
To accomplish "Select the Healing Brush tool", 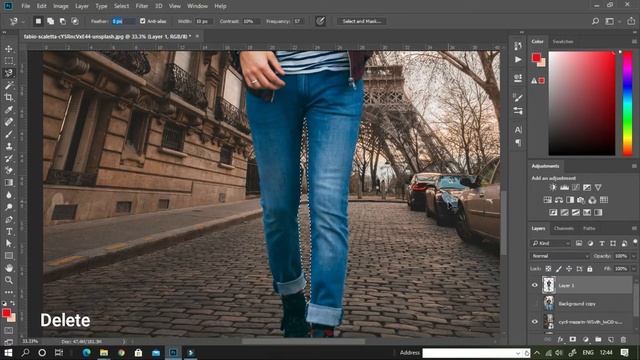I will 9,122.
